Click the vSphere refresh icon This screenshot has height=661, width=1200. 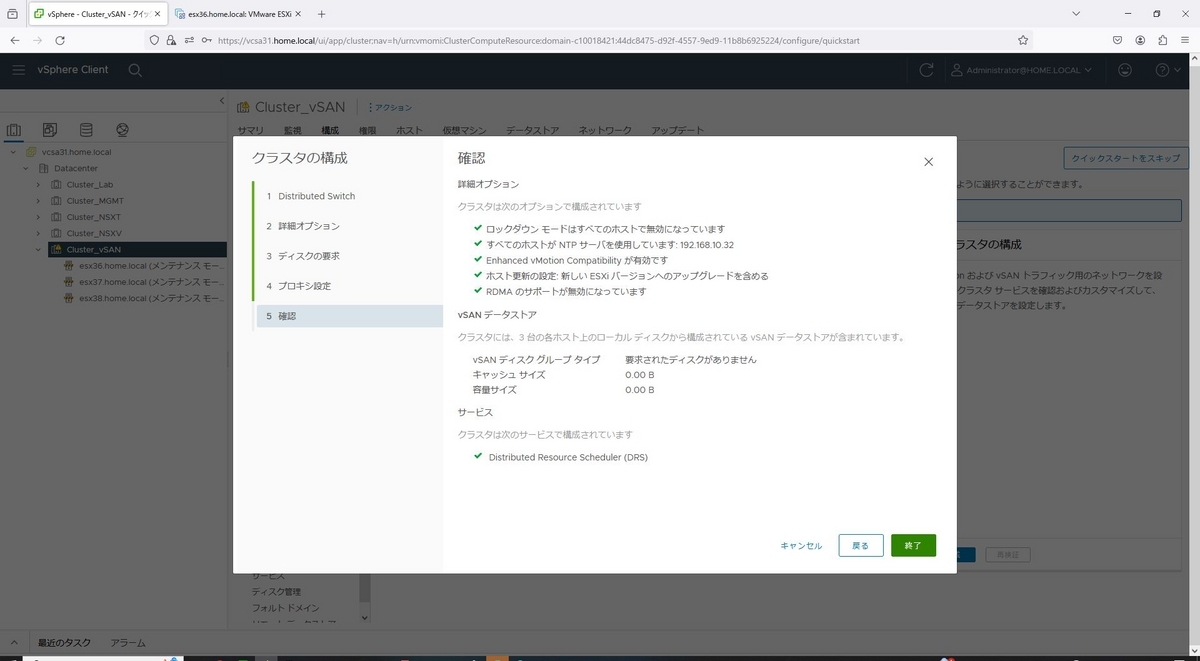926,70
